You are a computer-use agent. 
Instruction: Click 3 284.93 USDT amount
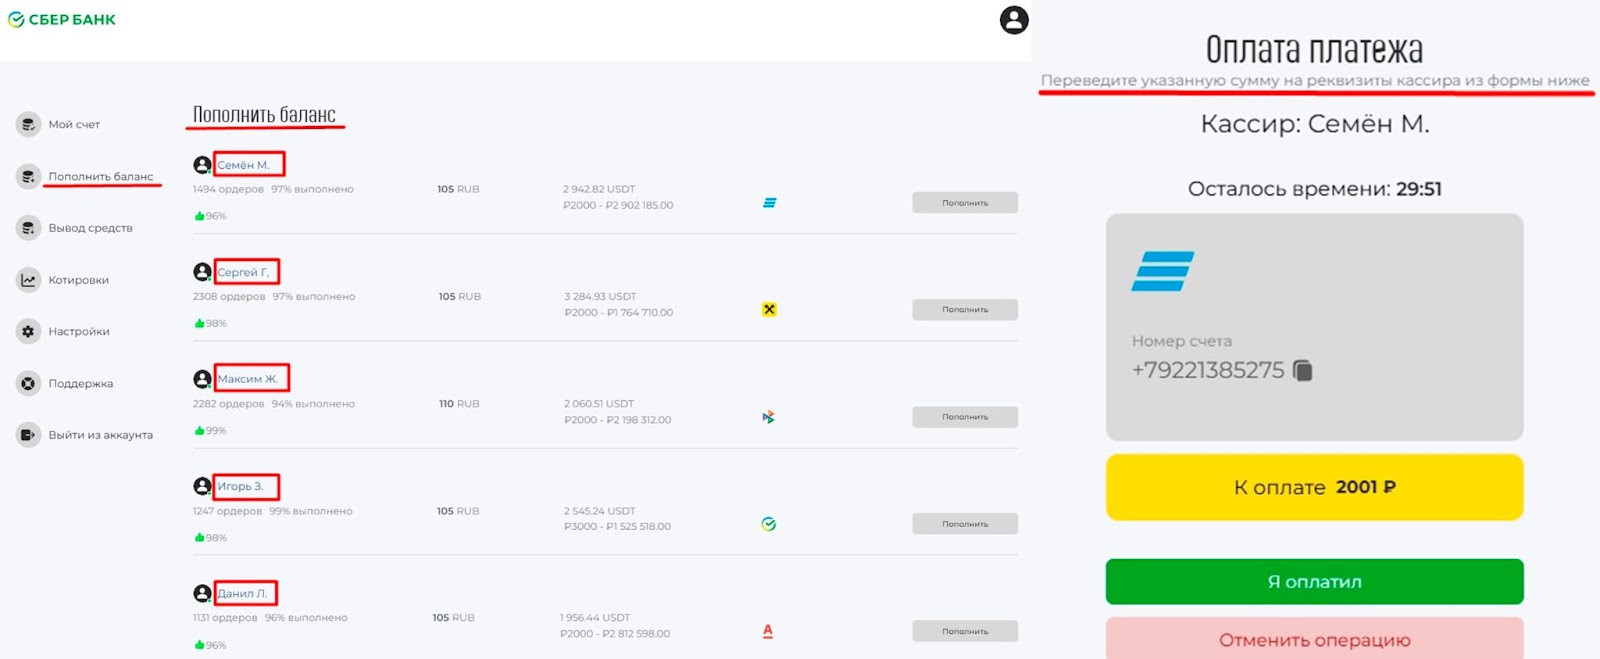(x=600, y=296)
